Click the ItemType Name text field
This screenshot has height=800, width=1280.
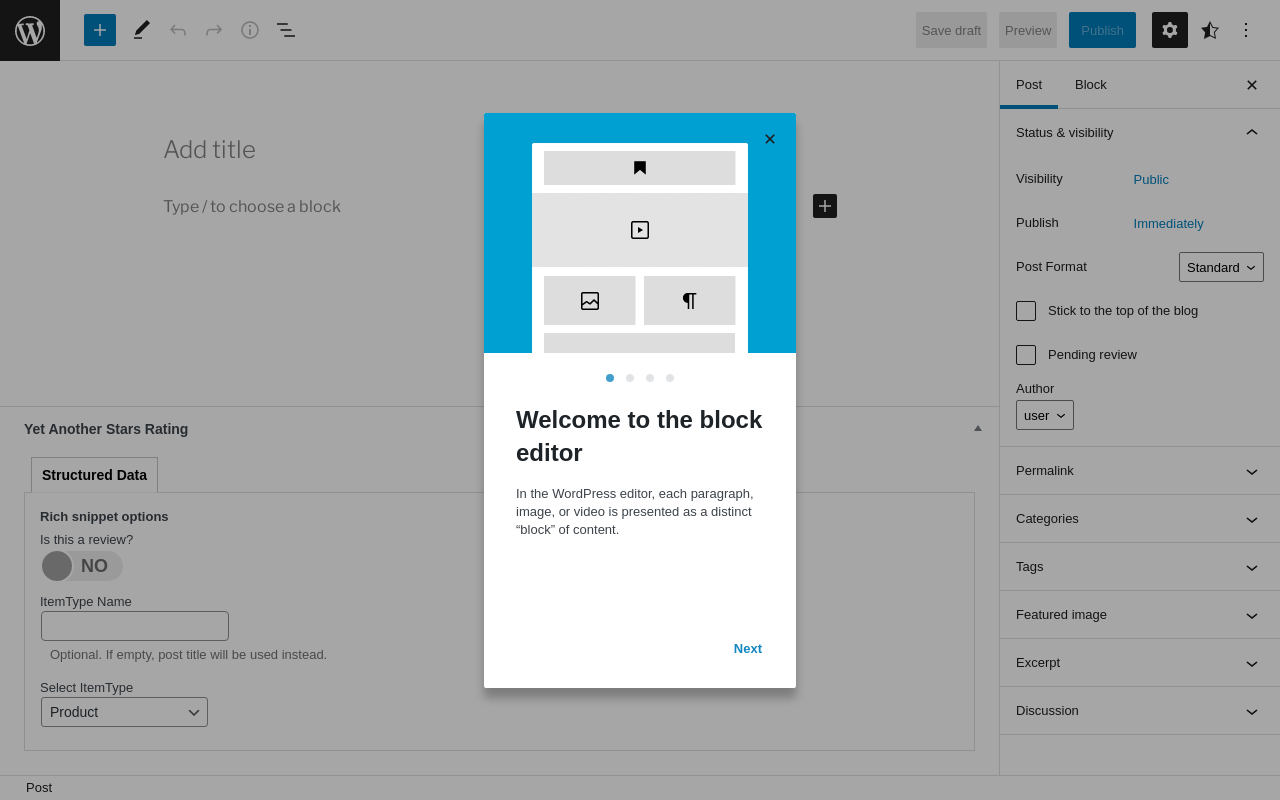(135, 626)
